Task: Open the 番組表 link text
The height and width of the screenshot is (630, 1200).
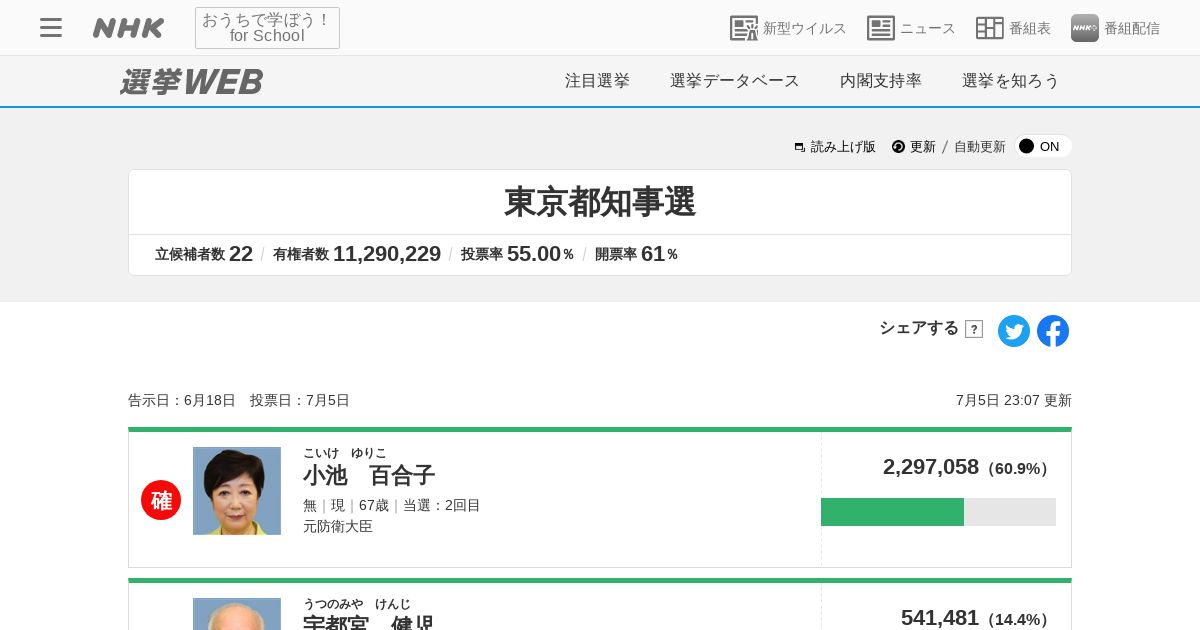Action: [1030, 28]
